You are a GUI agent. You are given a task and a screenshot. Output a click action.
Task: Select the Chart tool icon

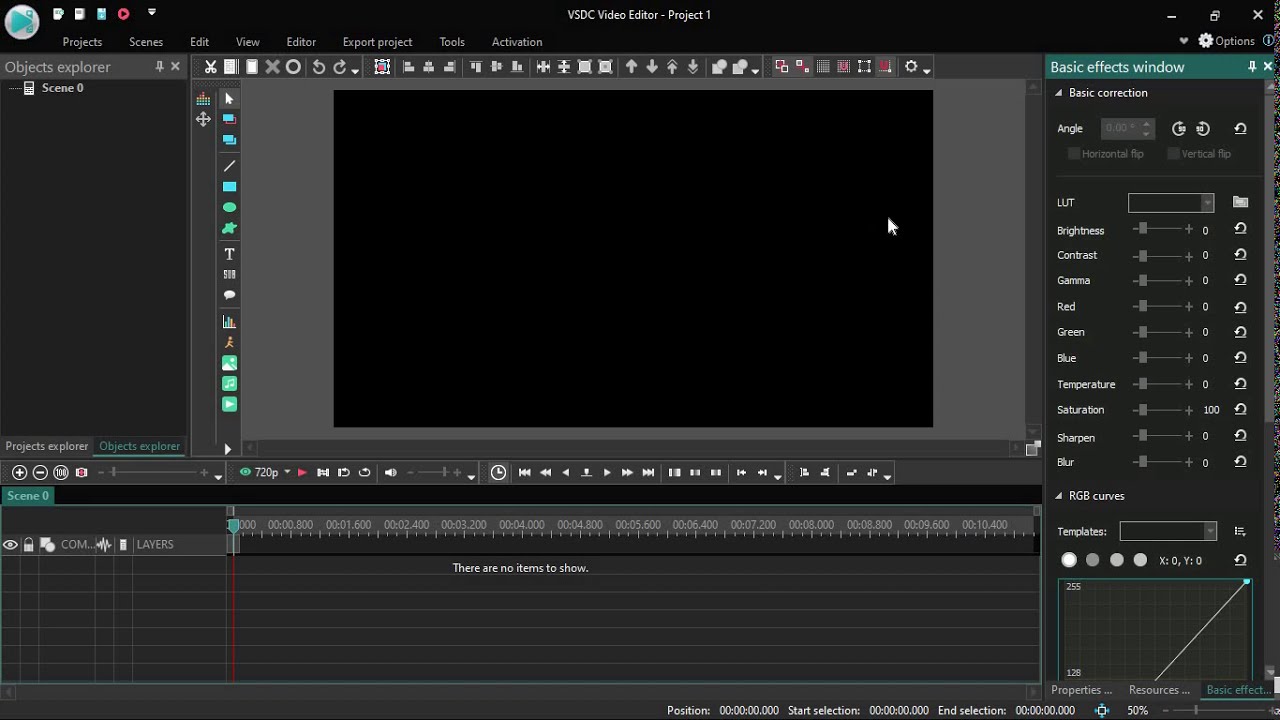pyautogui.click(x=229, y=322)
